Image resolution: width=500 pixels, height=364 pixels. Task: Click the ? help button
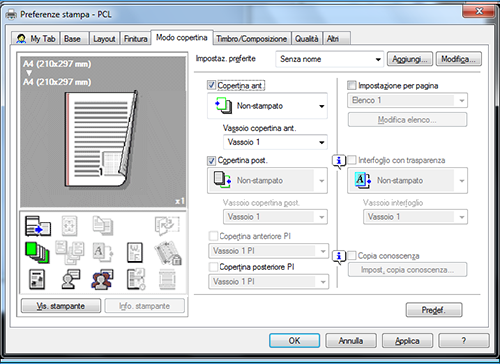(464, 341)
